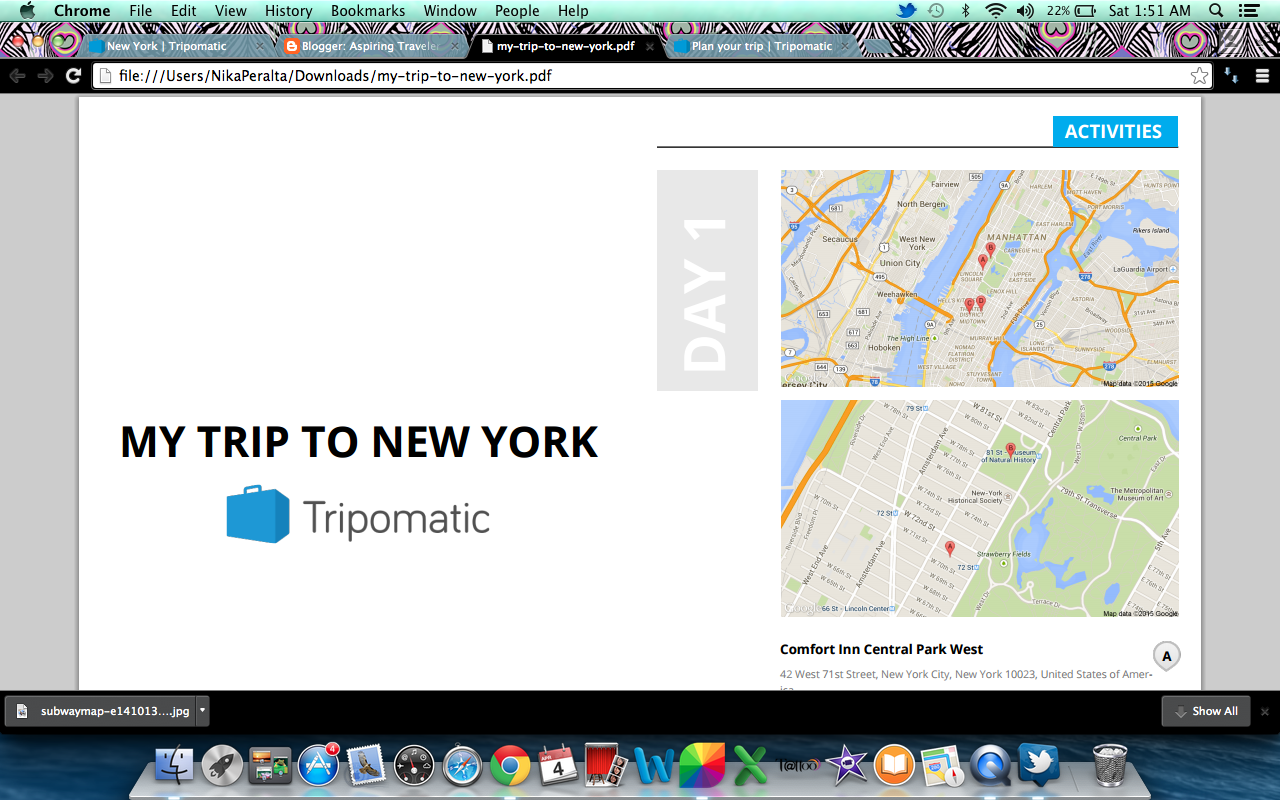Open the Edit menu
Image resolution: width=1280 pixels, height=800 pixels.
183,11
